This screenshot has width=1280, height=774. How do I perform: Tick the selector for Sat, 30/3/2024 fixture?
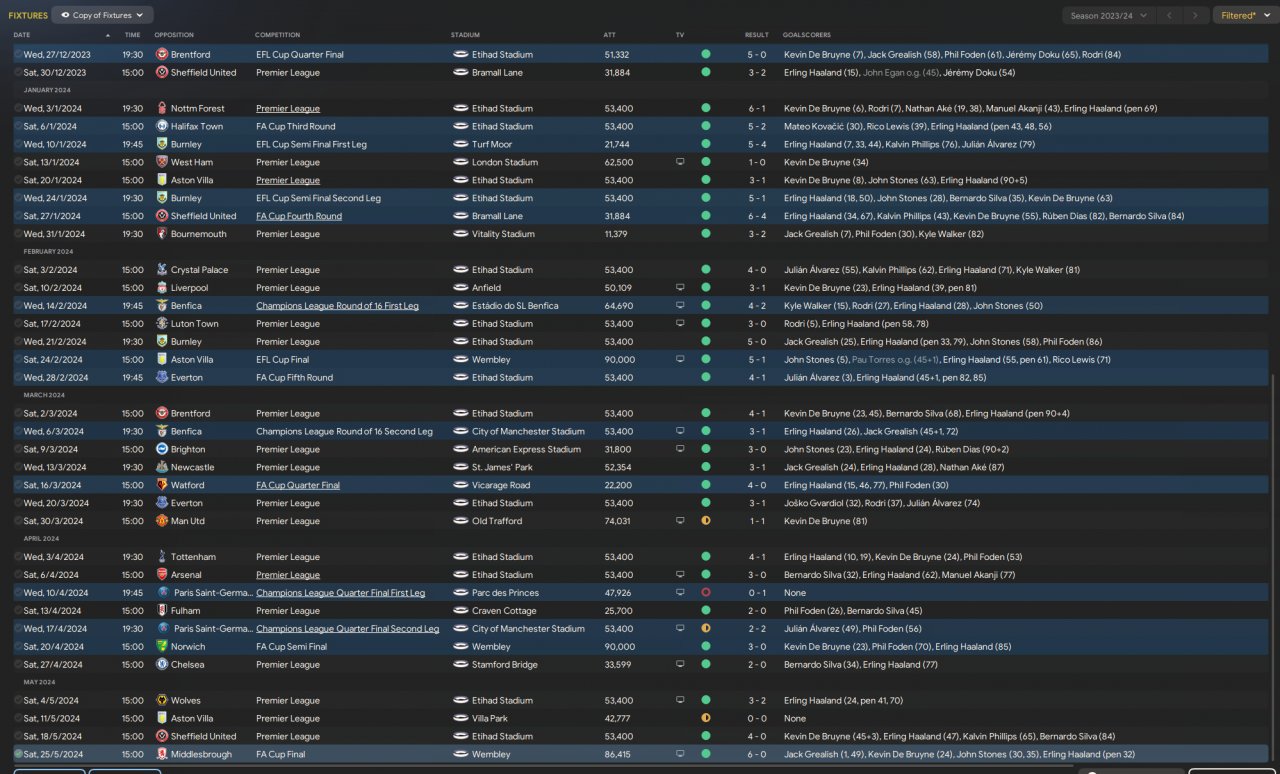point(18,521)
